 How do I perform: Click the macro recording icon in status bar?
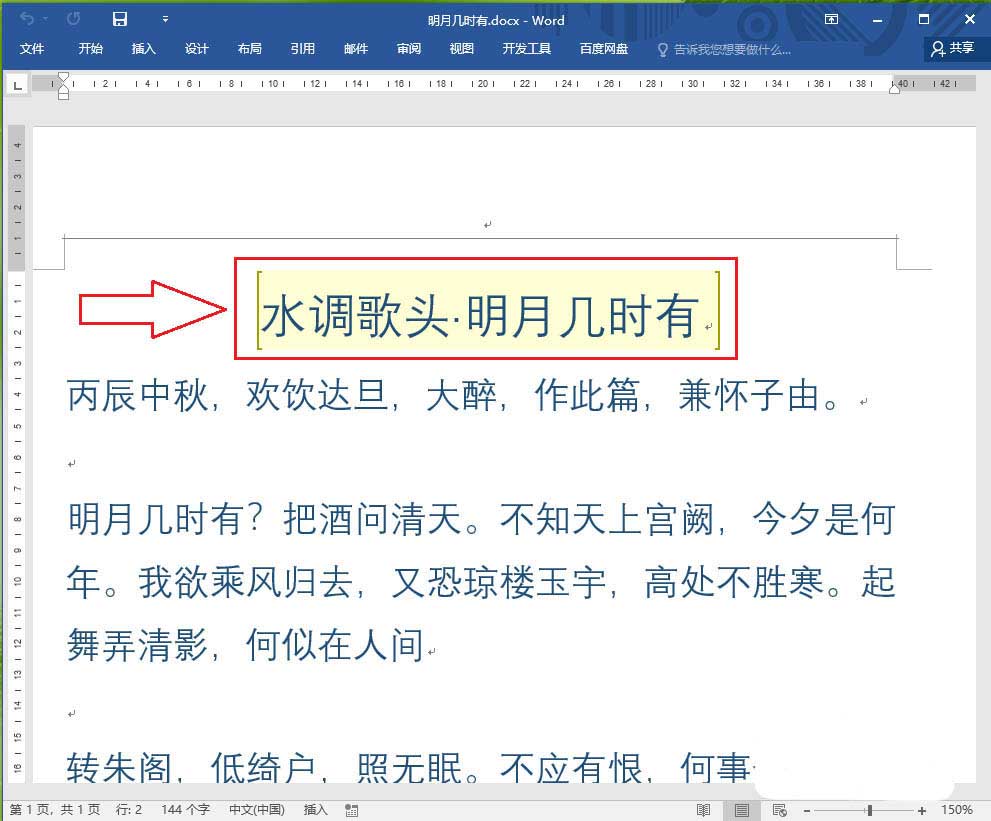pyautogui.click(x=352, y=810)
